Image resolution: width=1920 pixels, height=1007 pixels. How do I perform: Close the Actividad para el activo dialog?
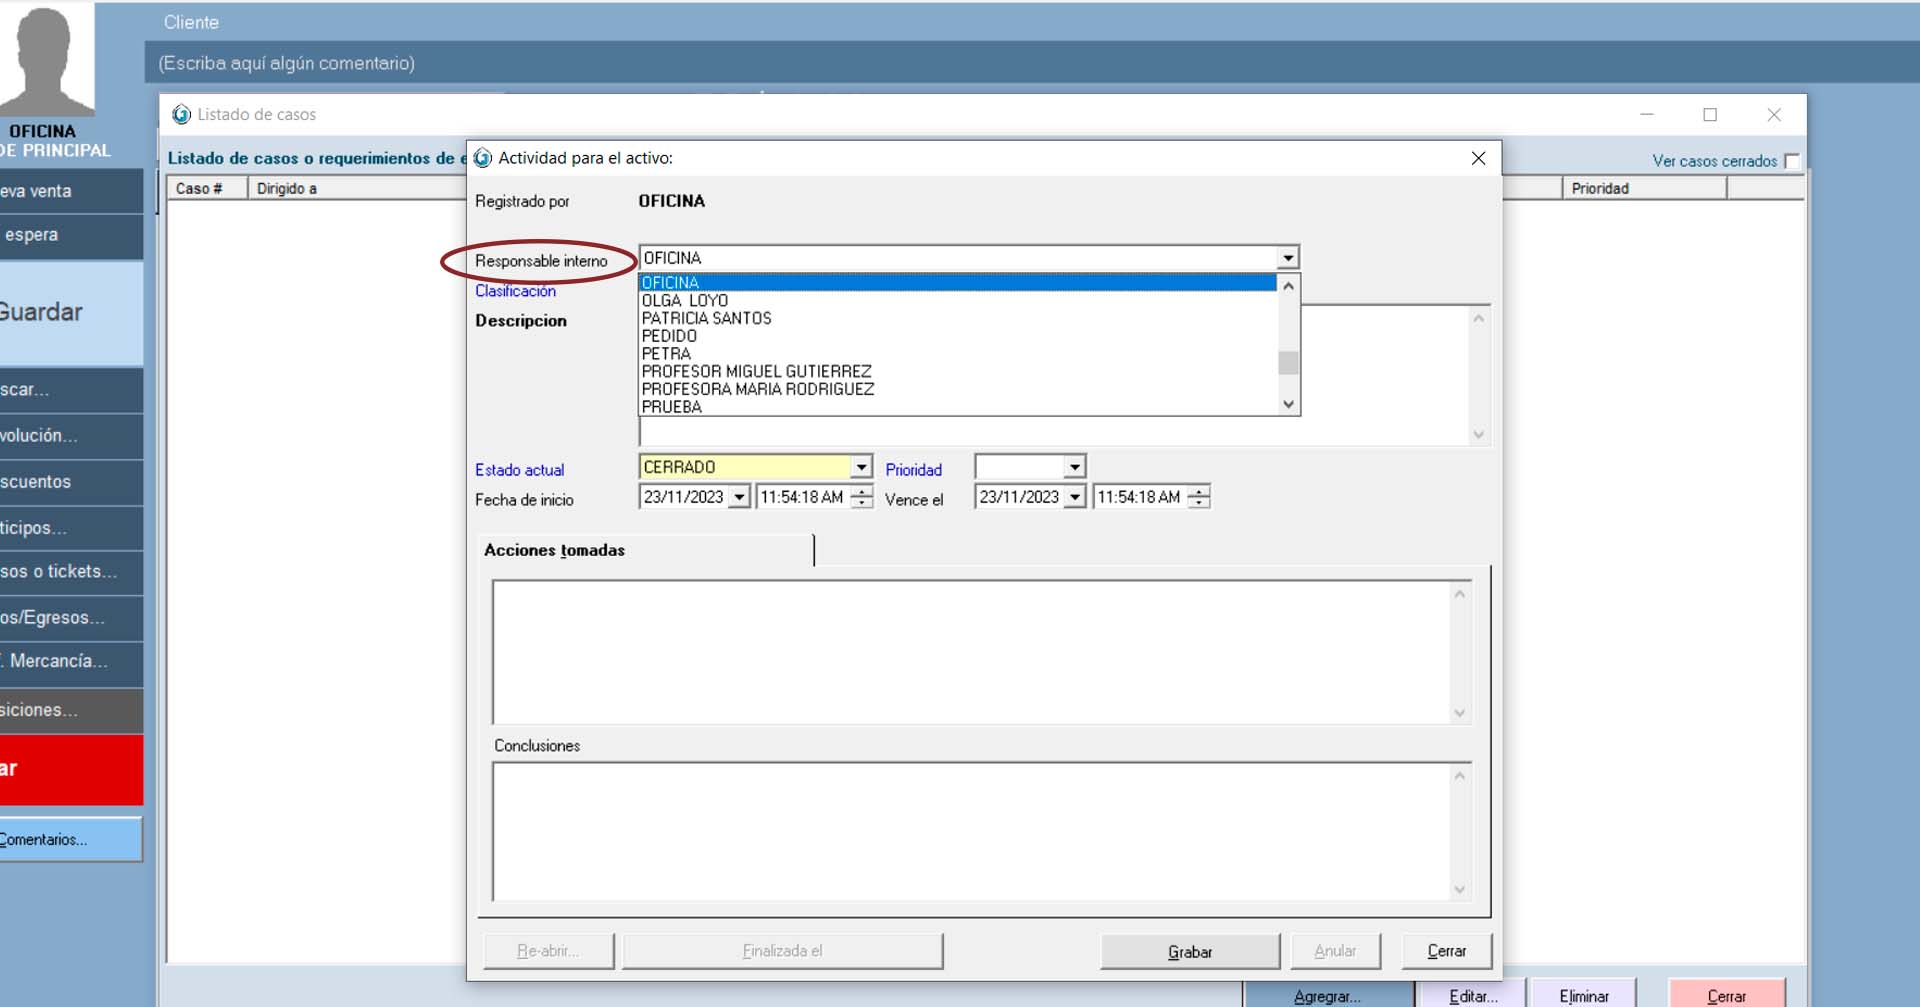[1478, 158]
